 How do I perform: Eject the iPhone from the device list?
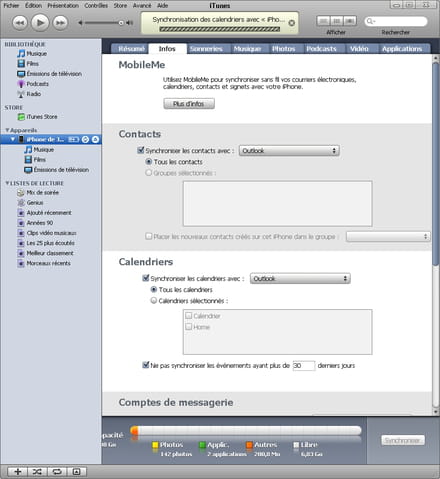tap(95, 139)
